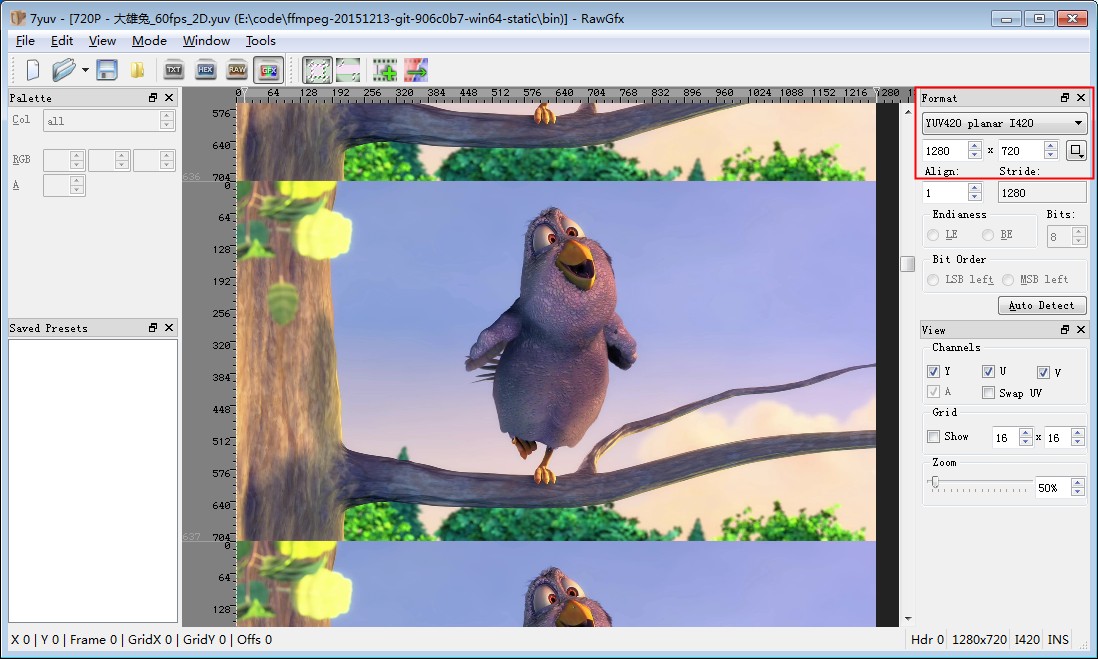Switch to TXT mode

(x=174, y=70)
